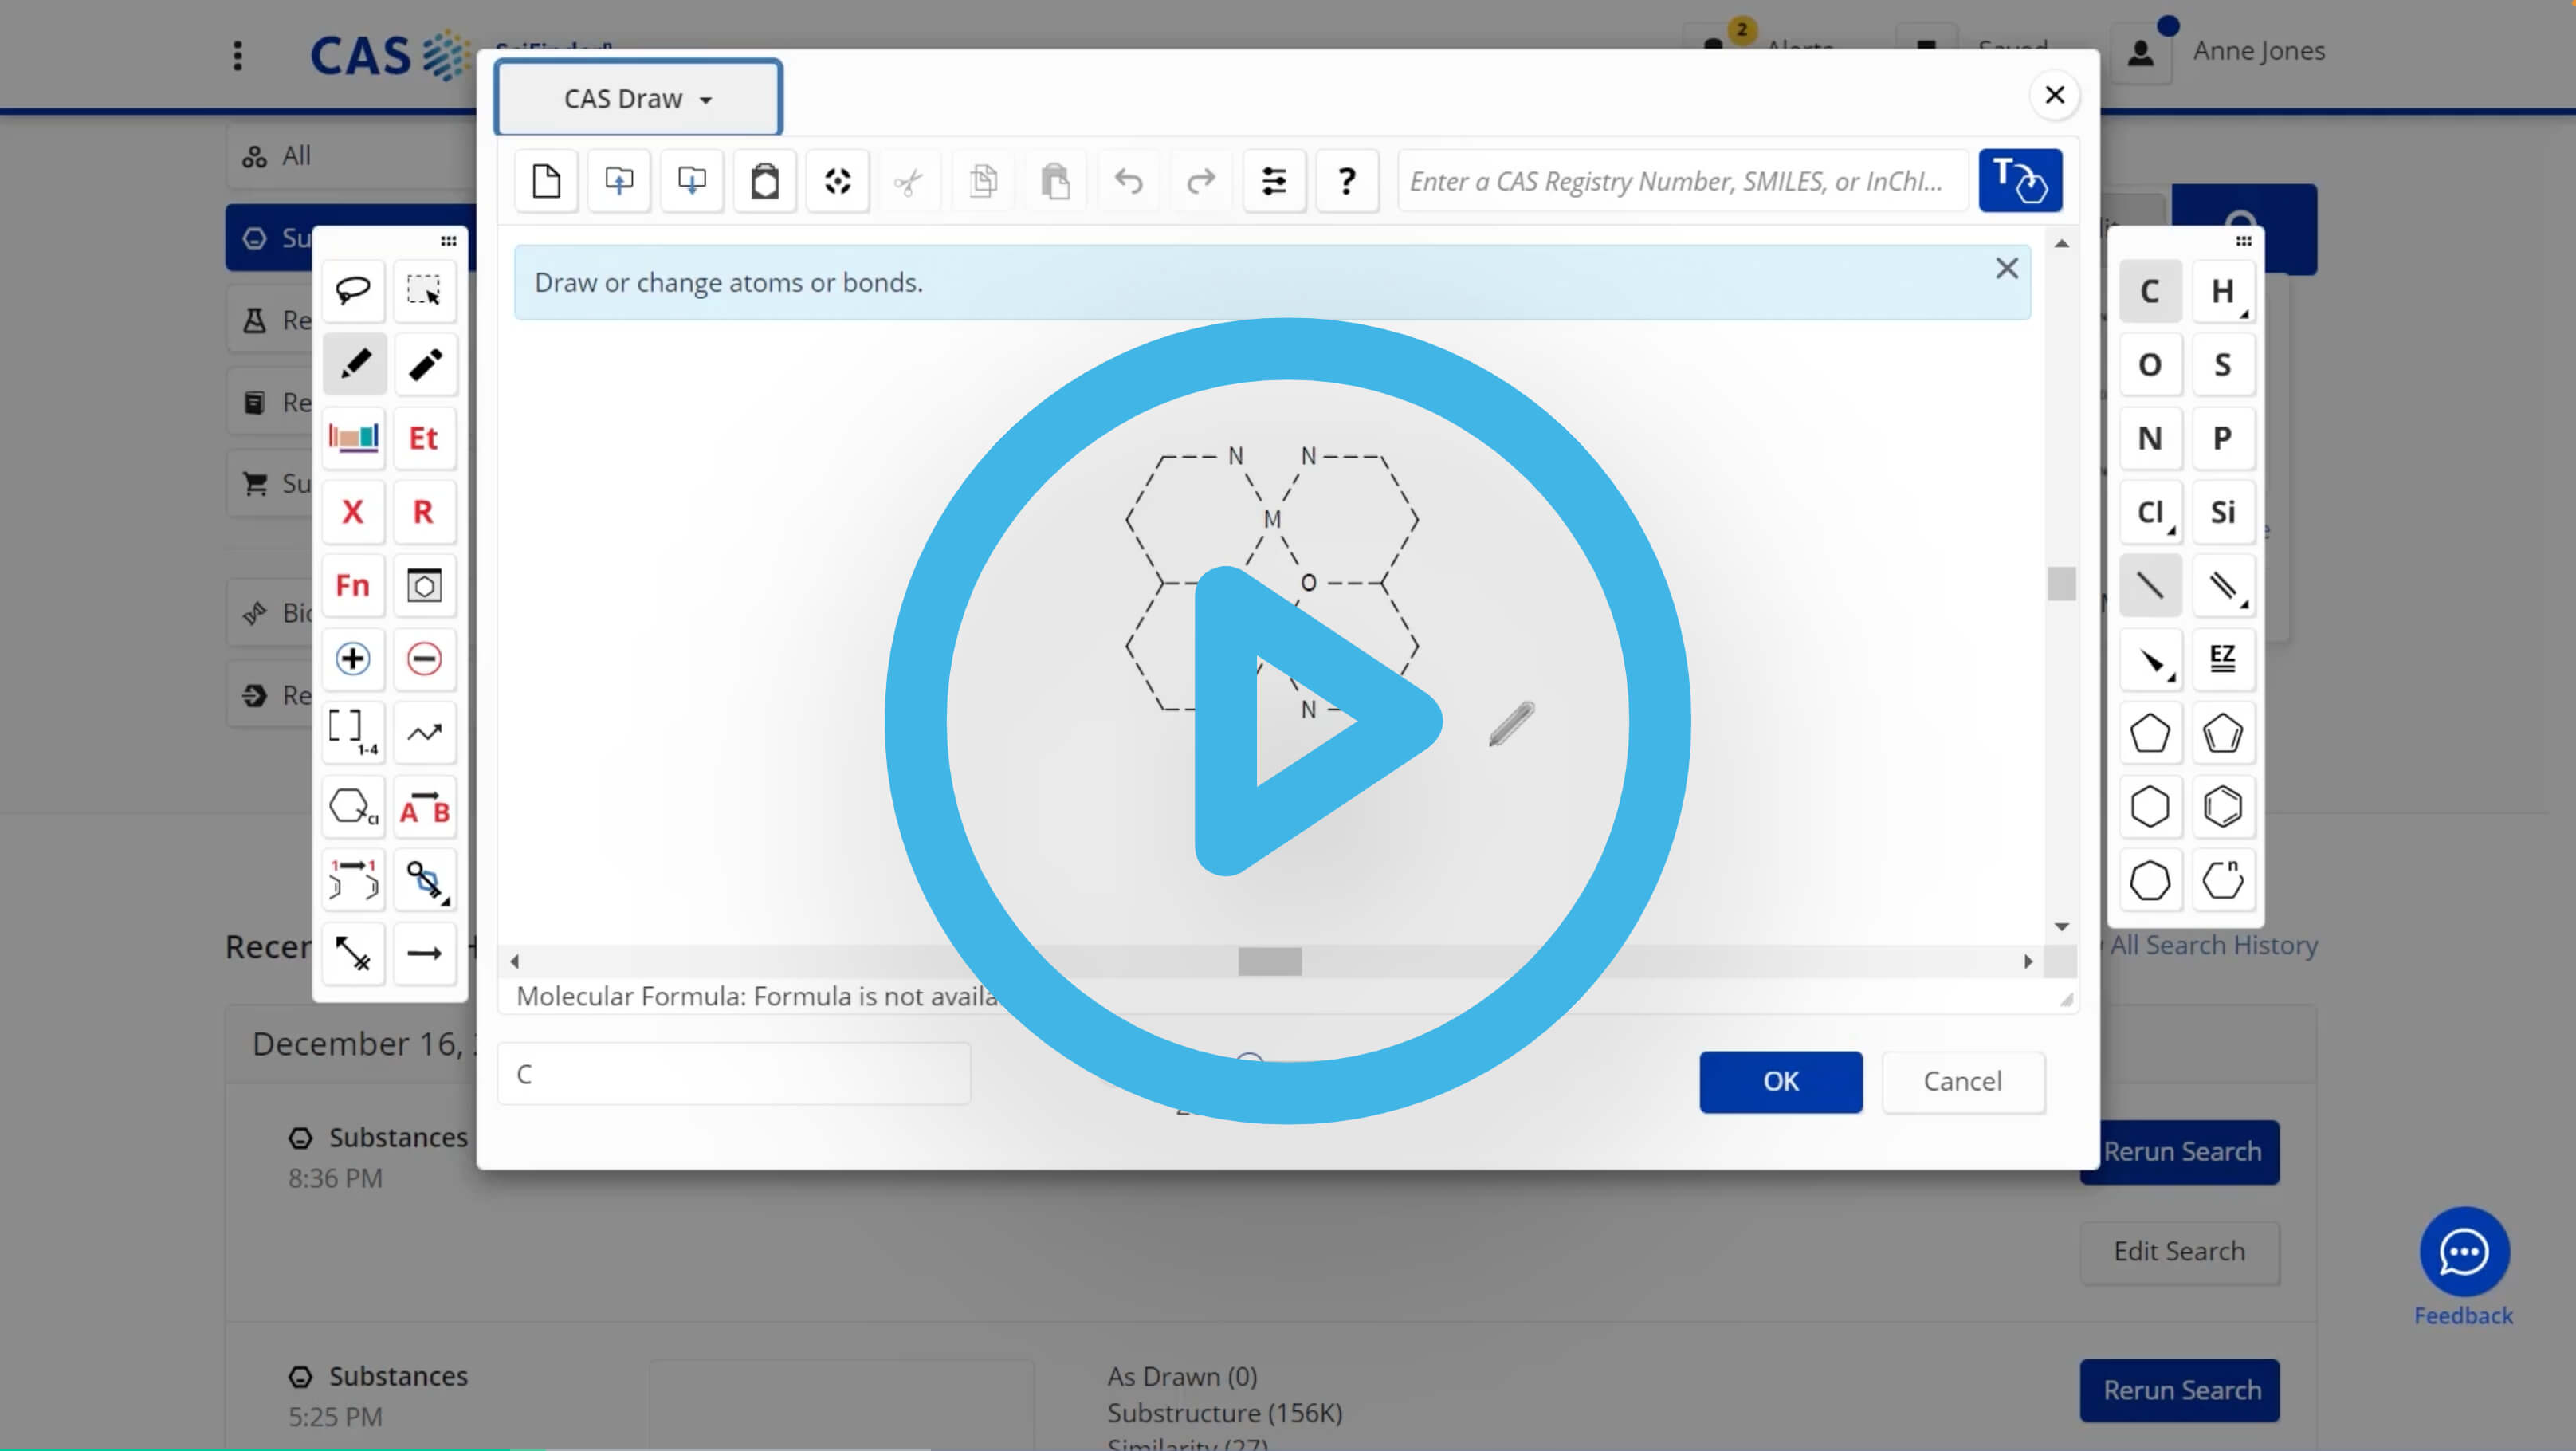The width and height of the screenshot is (2576, 1451).
Task: Click the import structure file icon
Action: (619, 181)
